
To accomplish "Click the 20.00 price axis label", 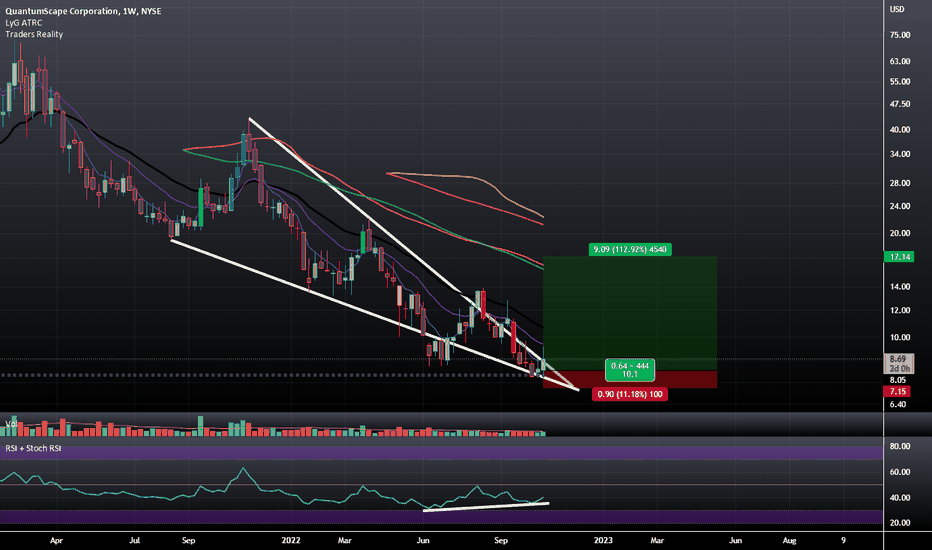I will [900, 233].
